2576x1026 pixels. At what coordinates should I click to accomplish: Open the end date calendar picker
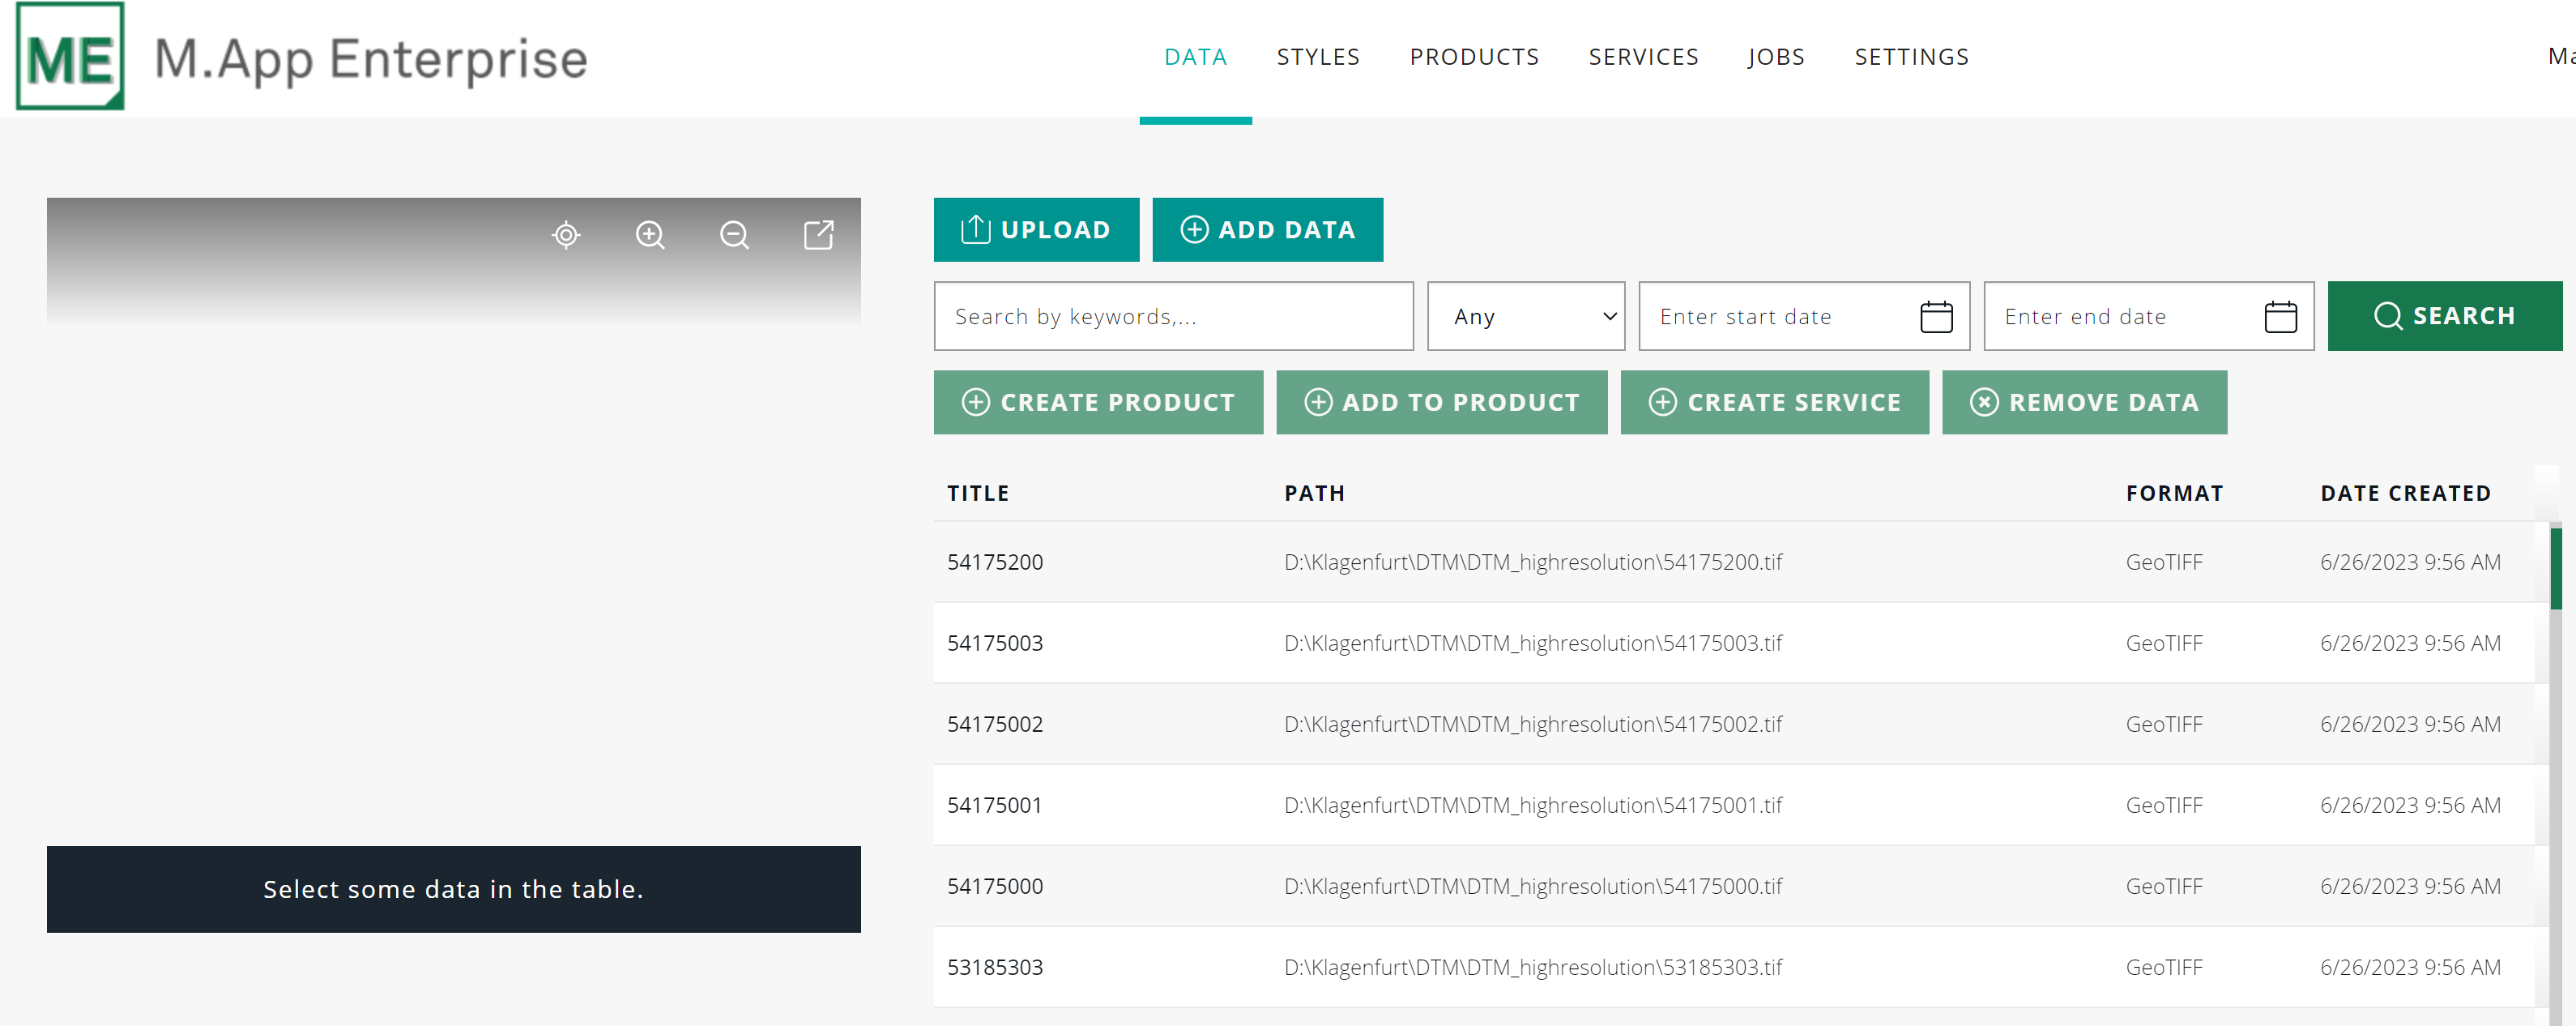point(2280,317)
